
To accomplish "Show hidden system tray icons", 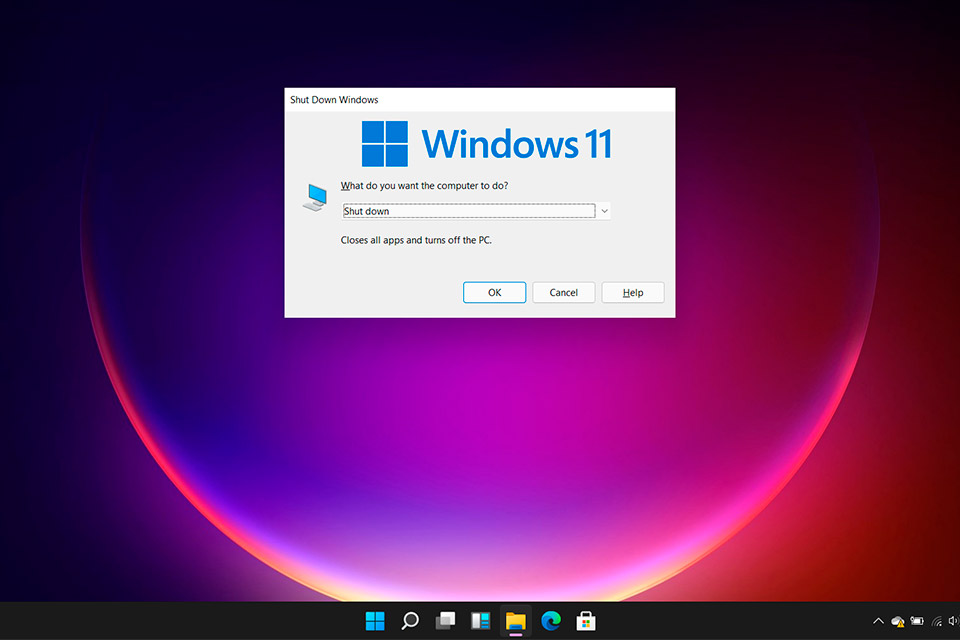I will 878,621.
